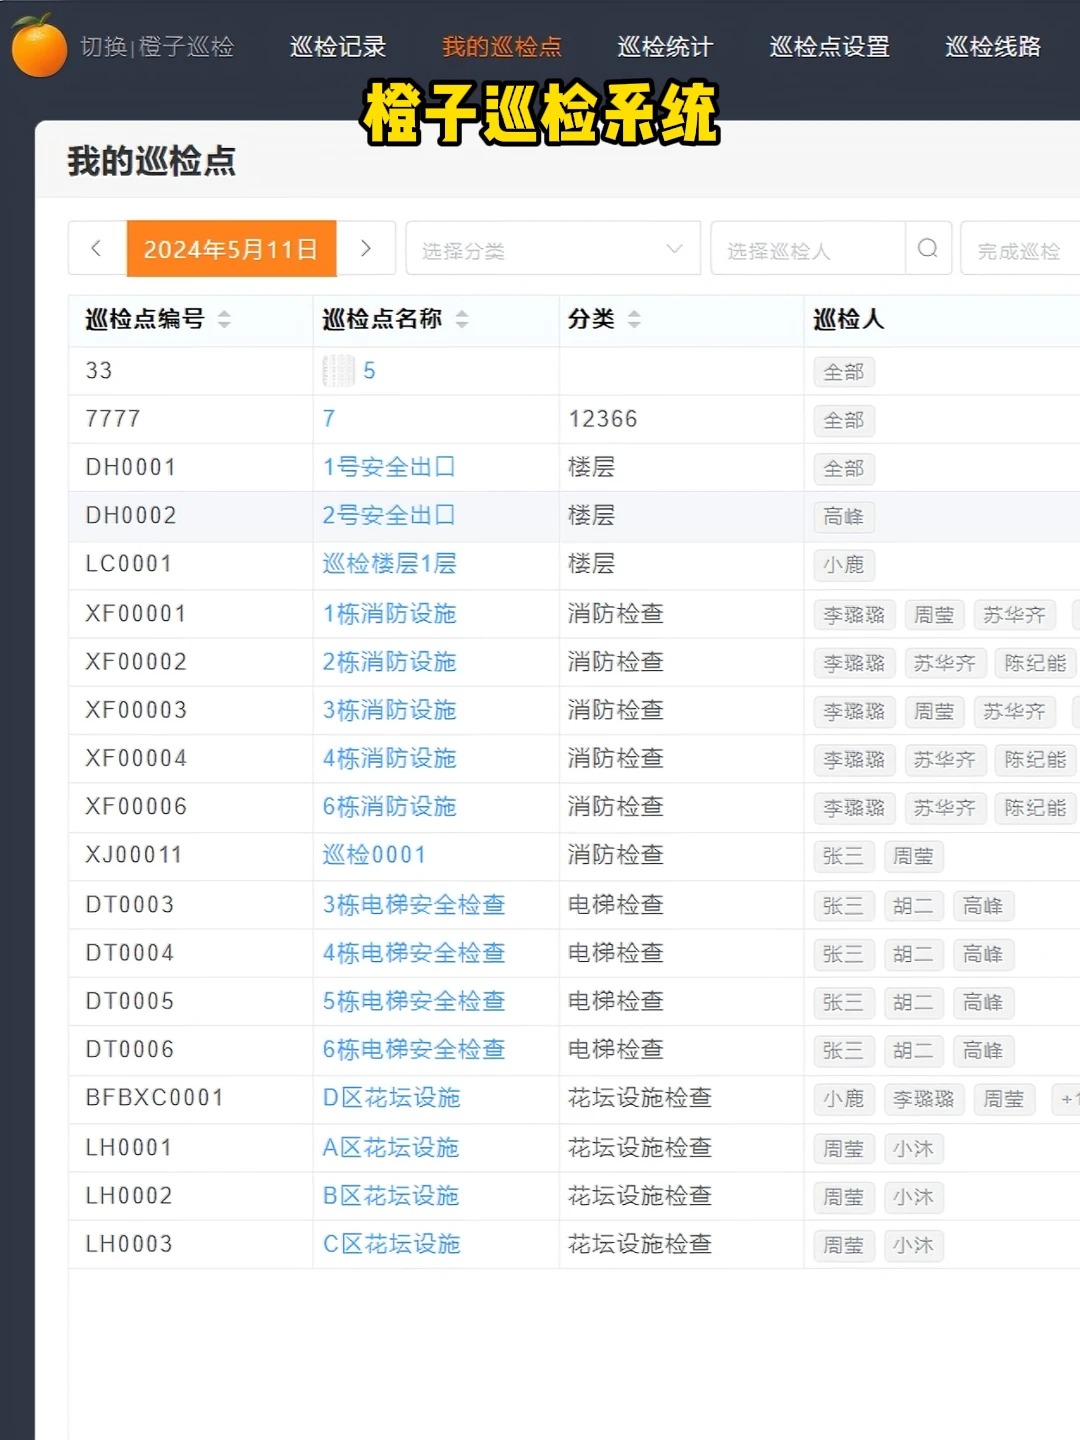Open the 完成巡检 filter dropdown
Image resolution: width=1080 pixels, height=1440 pixels.
(1018, 250)
